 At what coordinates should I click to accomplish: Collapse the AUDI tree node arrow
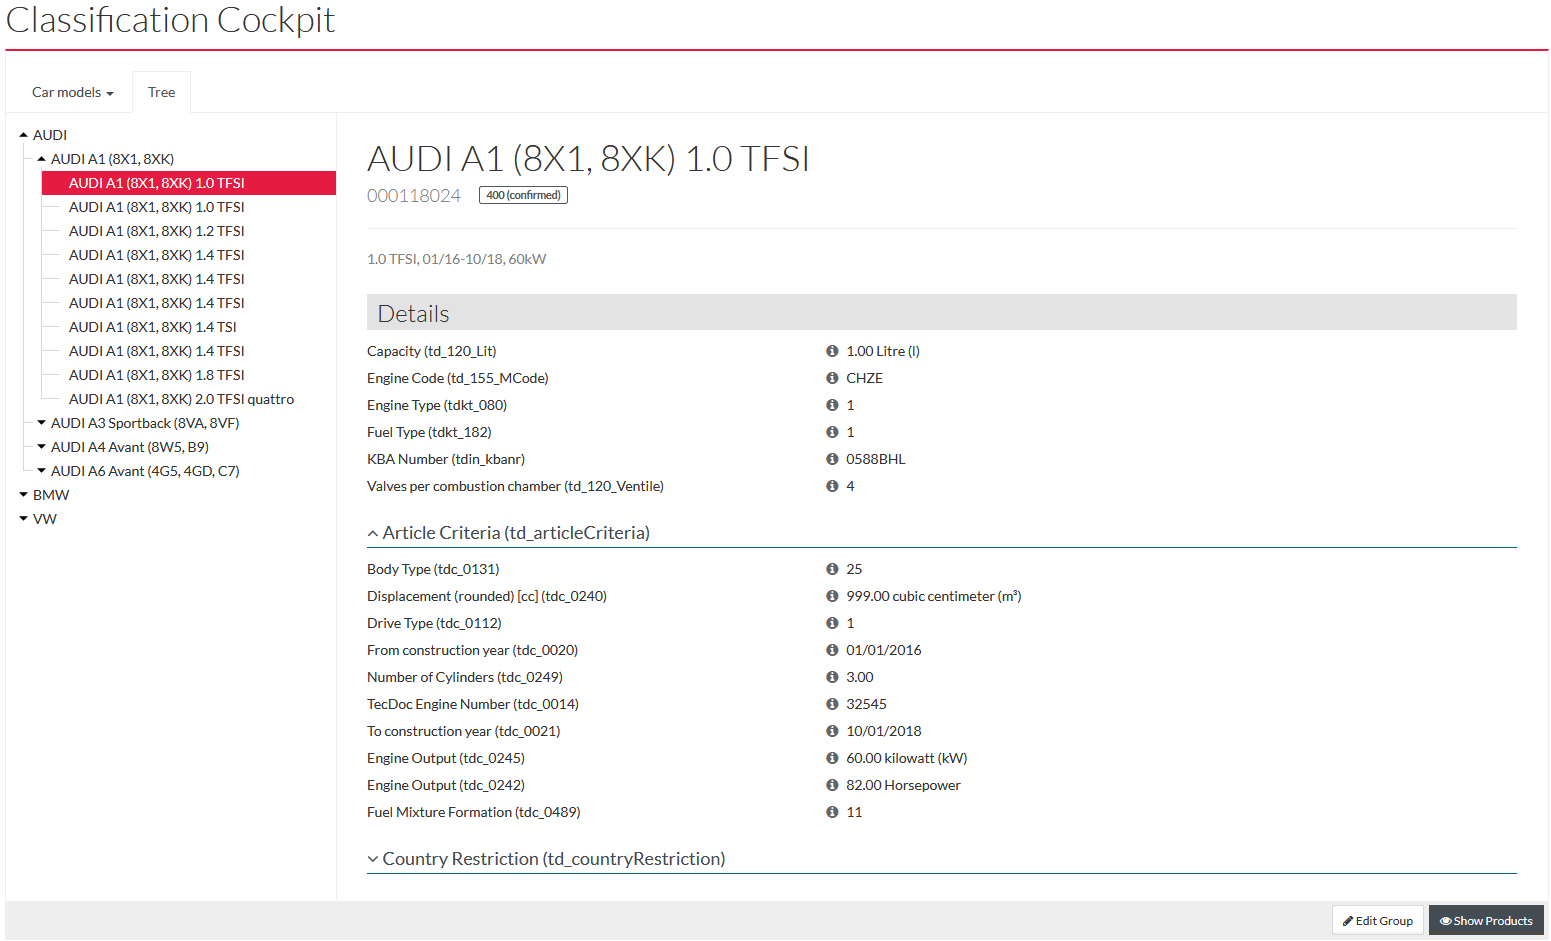click(23, 135)
